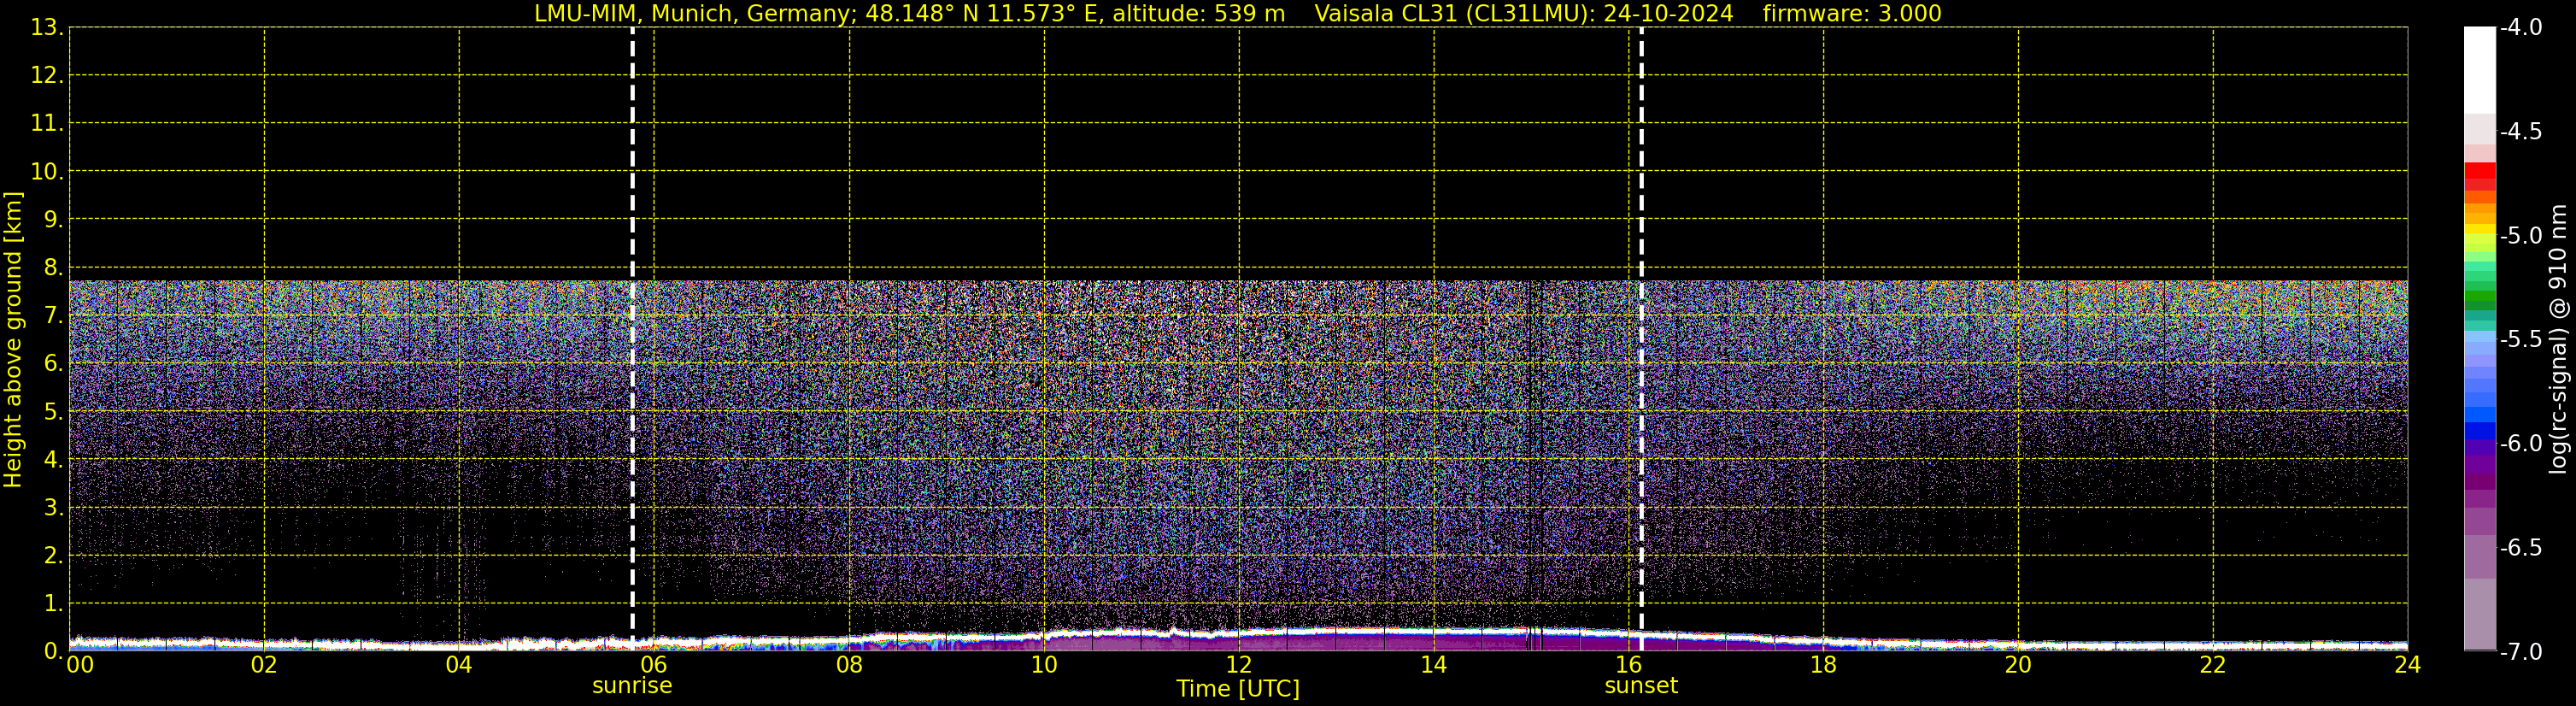
Task: Click the 04 tick on the time axis
Action: click(459, 666)
